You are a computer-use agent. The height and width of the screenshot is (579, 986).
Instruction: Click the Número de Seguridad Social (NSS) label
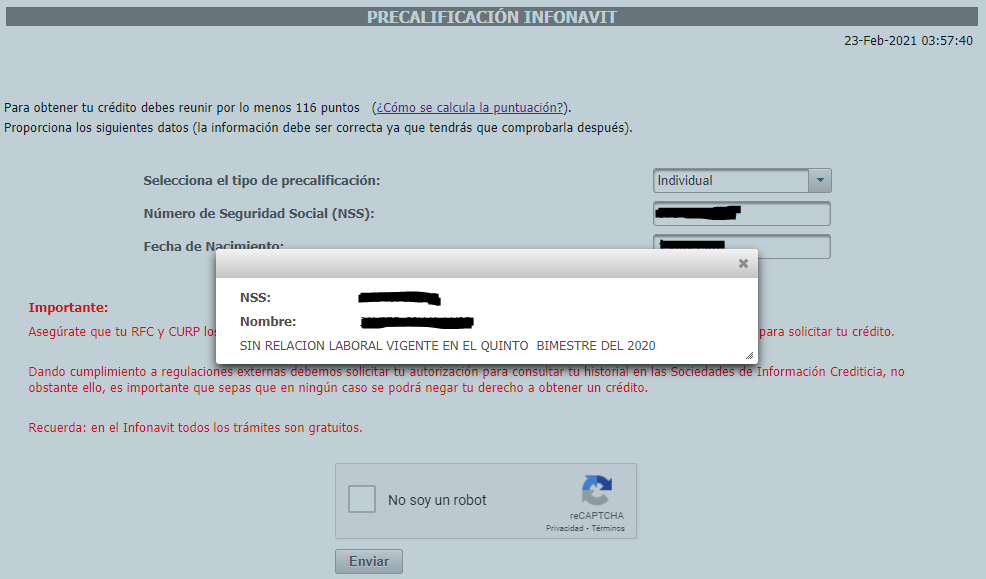tap(259, 214)
